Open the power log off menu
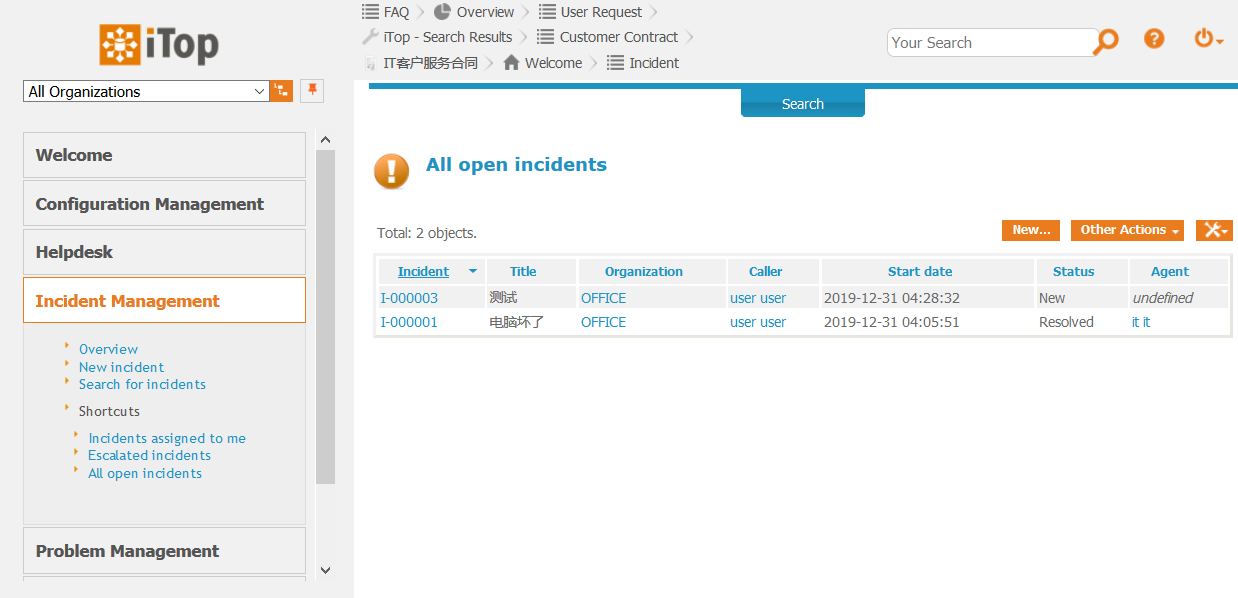Viewport: 1238px width, 598px height. (1208, 39)
